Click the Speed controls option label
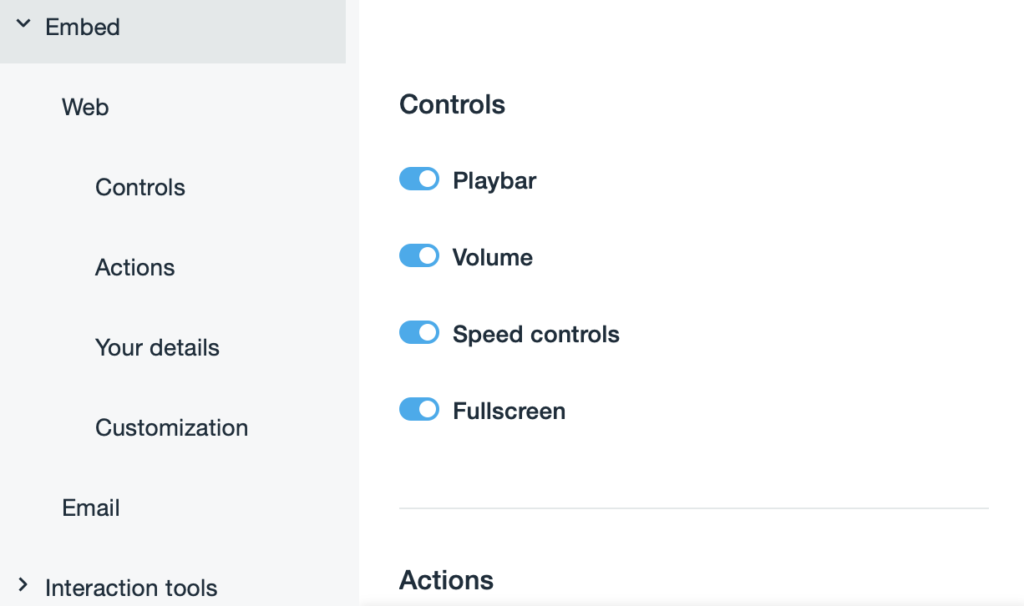The image size is (1024, 606). pos(536,334)
